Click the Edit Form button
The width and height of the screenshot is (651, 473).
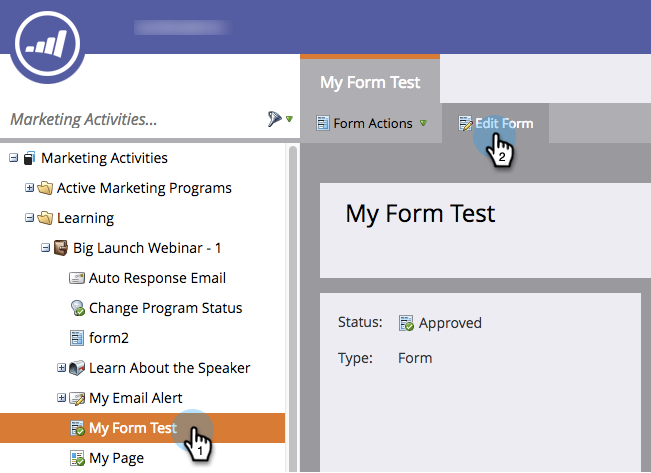point(496,123)
